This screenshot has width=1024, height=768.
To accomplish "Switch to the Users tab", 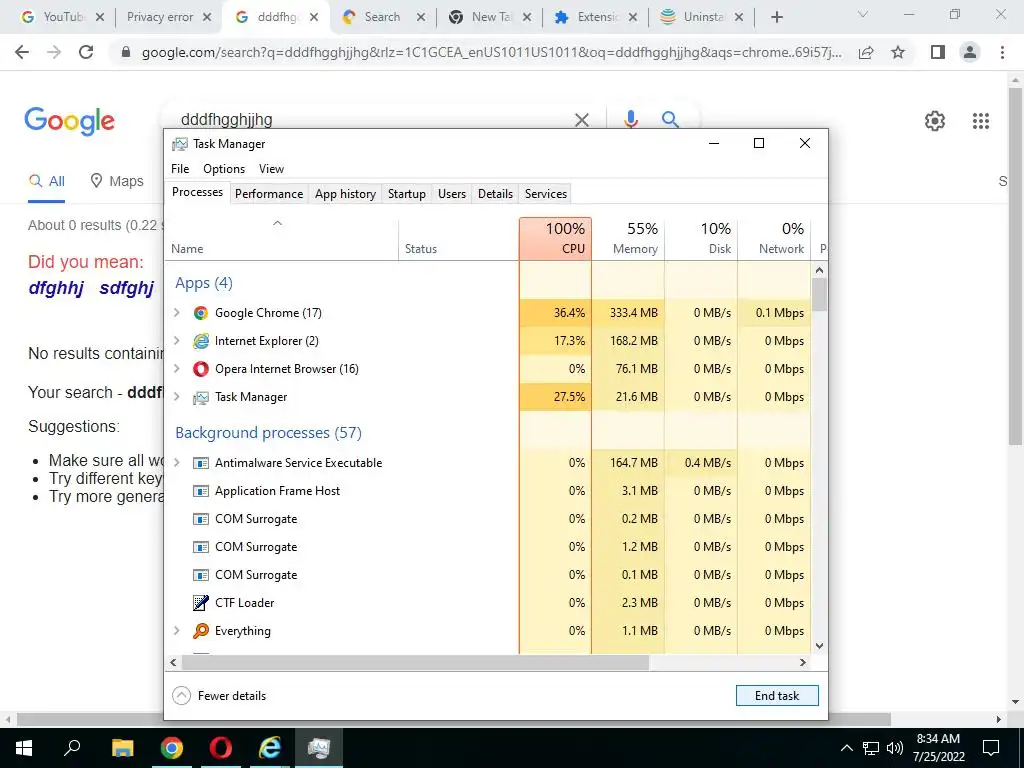I will (452, 194).
